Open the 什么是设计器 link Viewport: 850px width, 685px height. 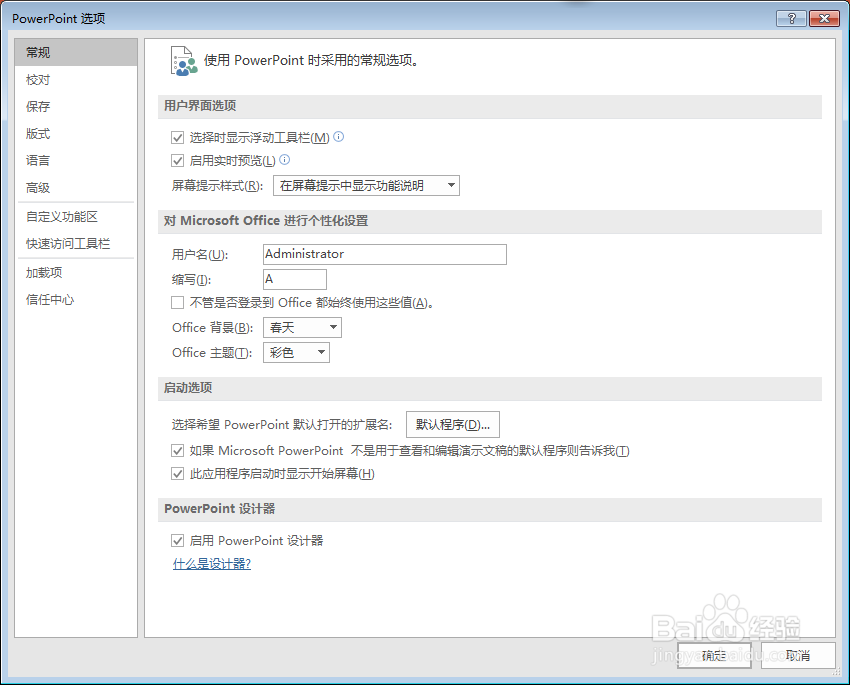(x=212, y=564)
